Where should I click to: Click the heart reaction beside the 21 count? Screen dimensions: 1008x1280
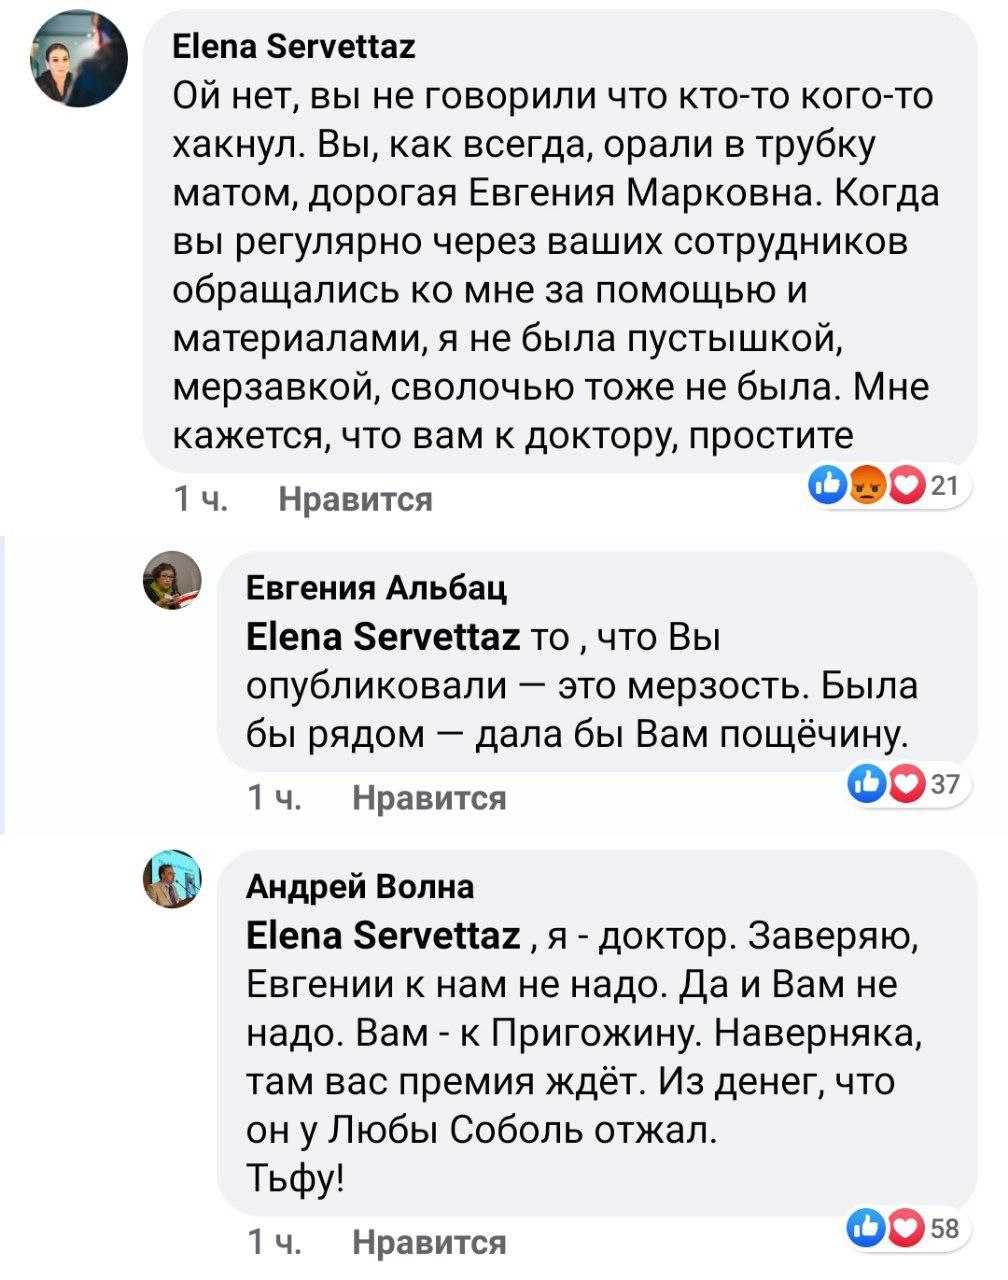(x=906, y=487)
